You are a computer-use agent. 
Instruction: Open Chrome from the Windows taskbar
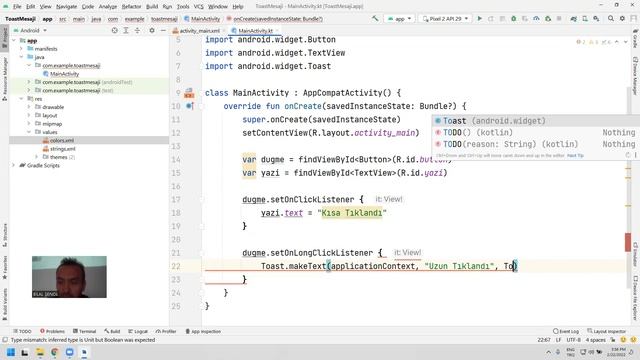click(54, 352)
